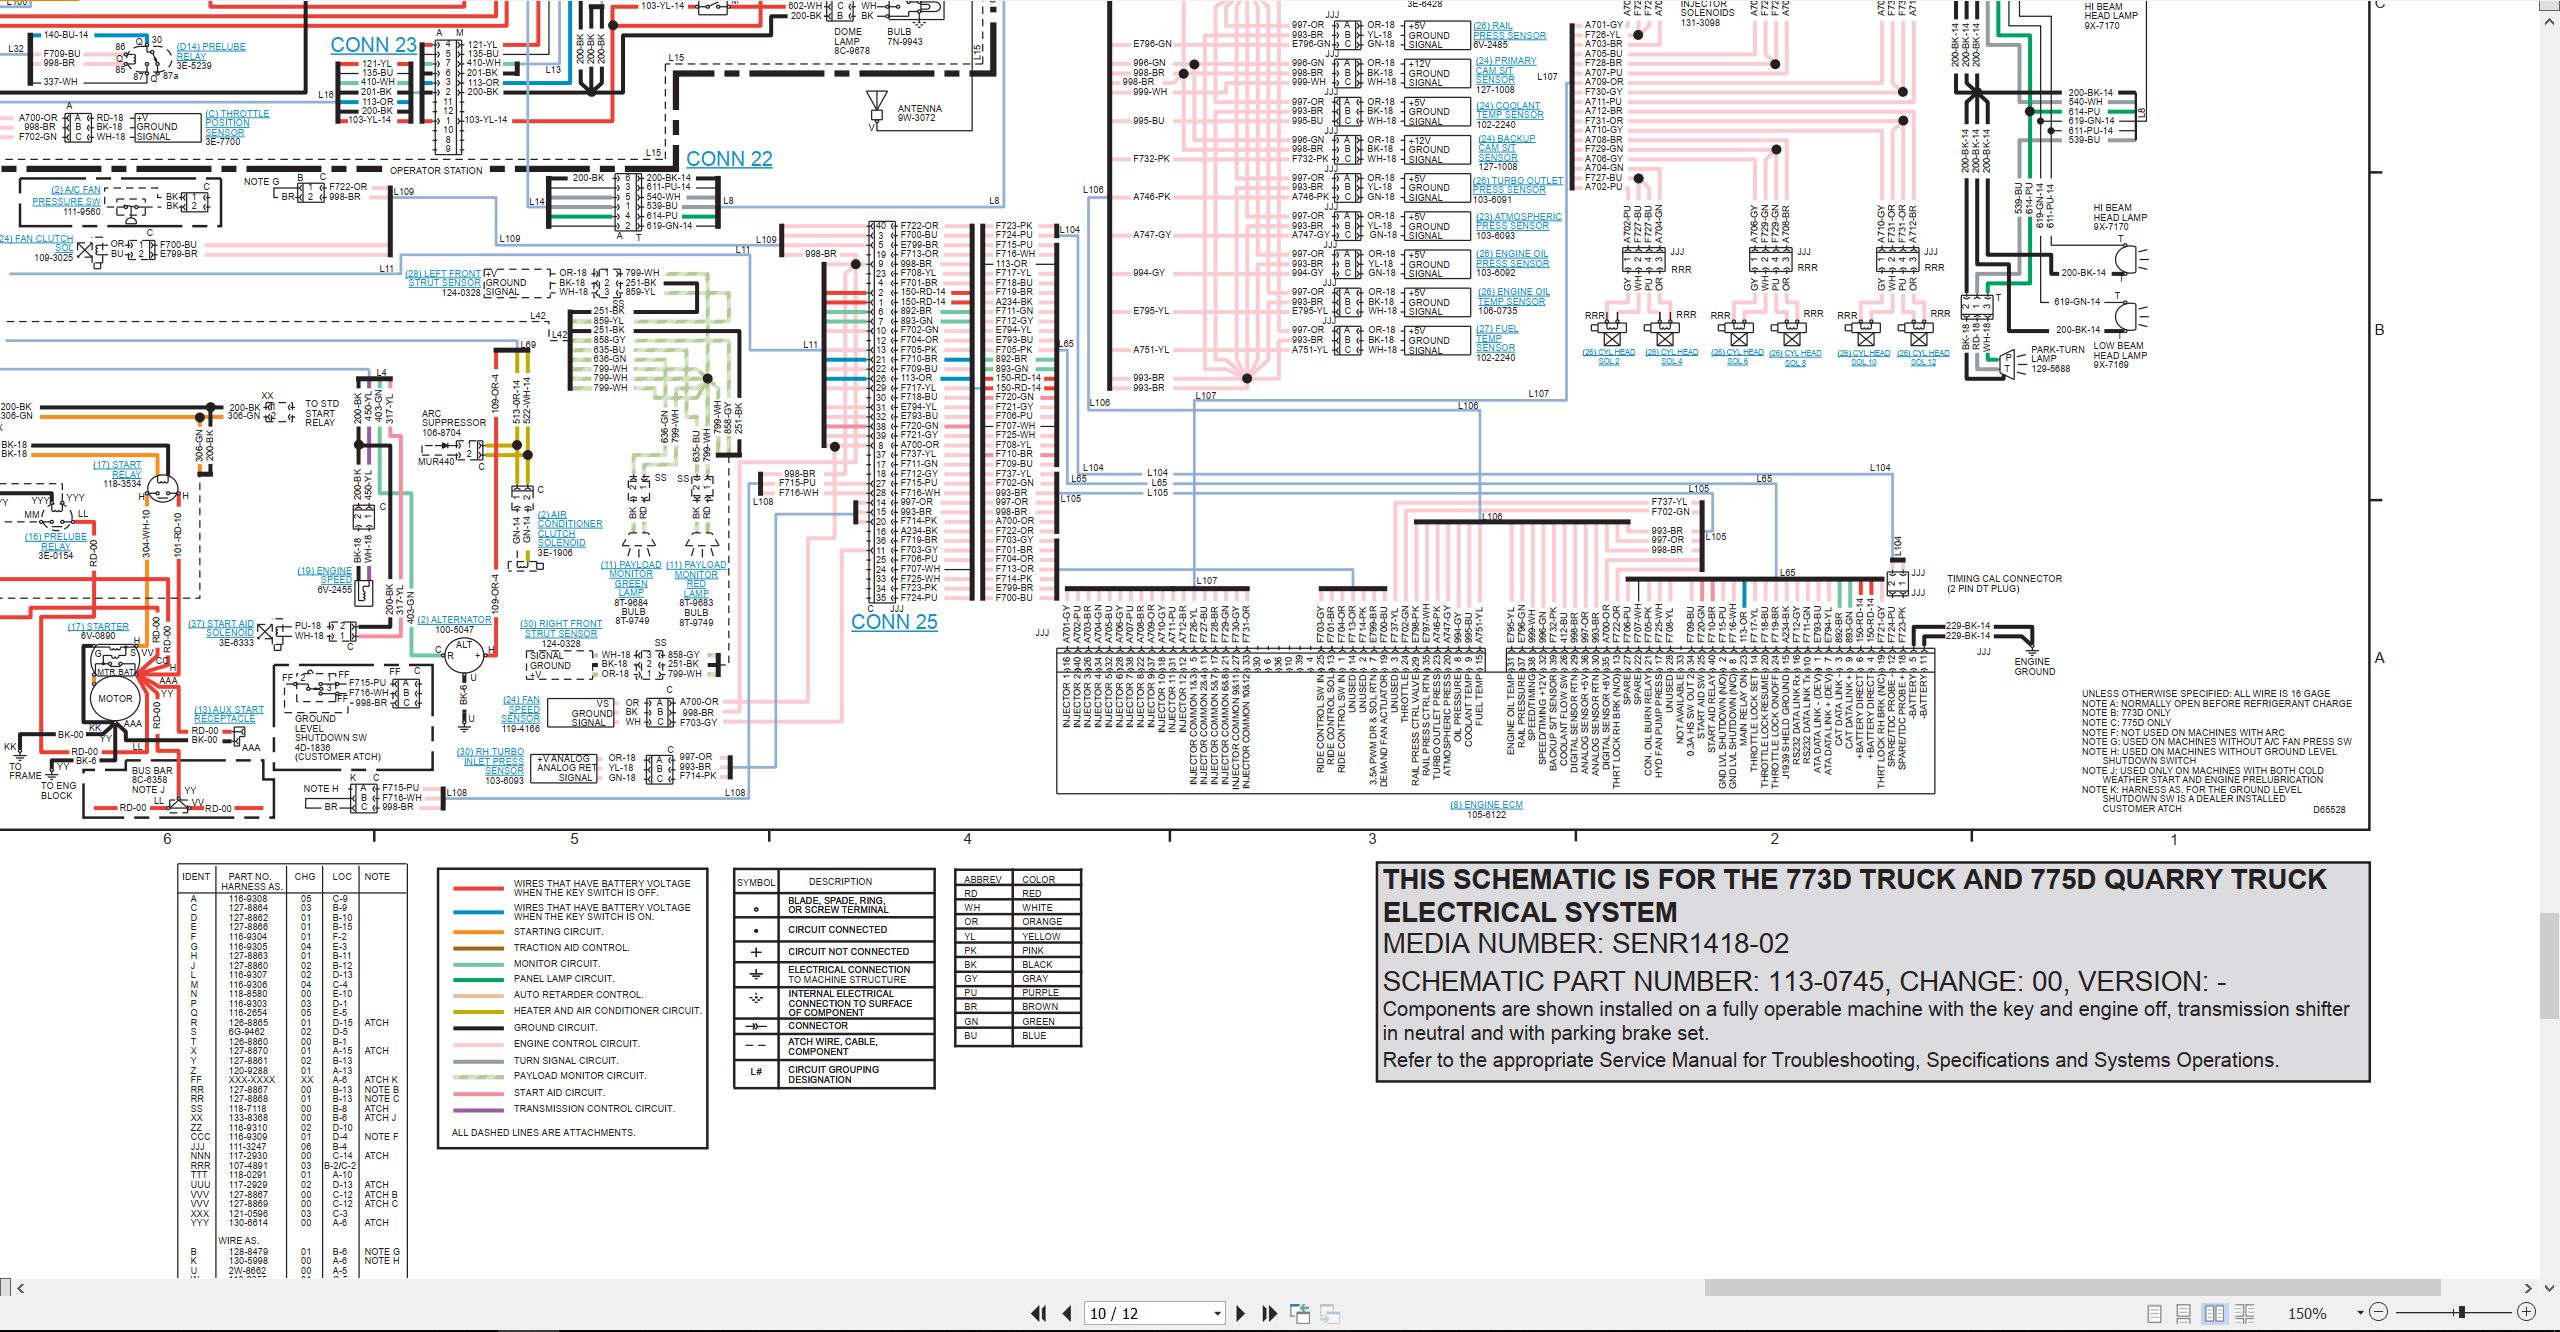
Task: Open the zoom percentage dropdown arrow
Action: click(x=2360, y=1313)
